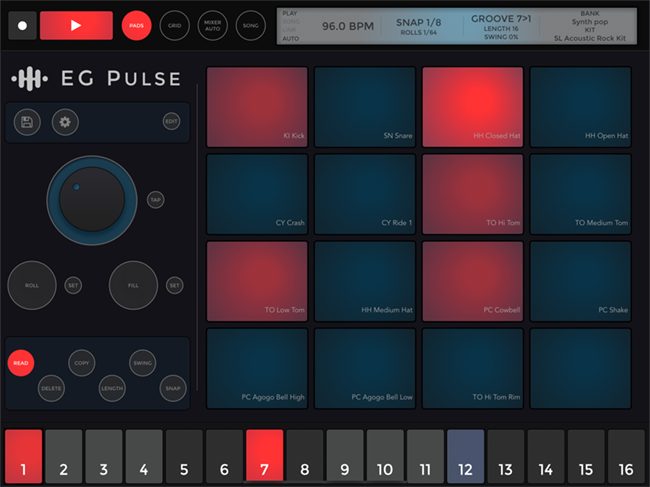Hit the HH Closed Hat pad
The width and height of the screenshot is (650, 487).
(472, 107)
